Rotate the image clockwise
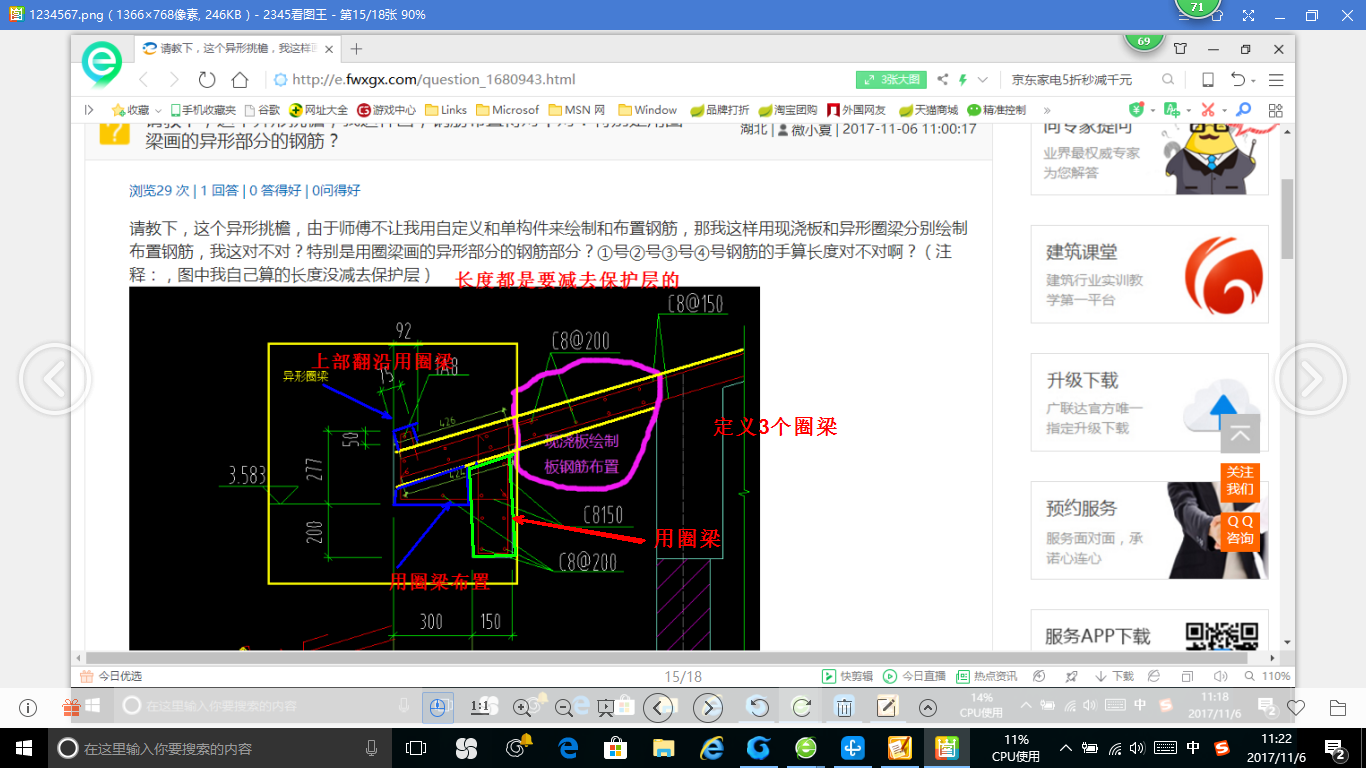 (x=801, y=708)
